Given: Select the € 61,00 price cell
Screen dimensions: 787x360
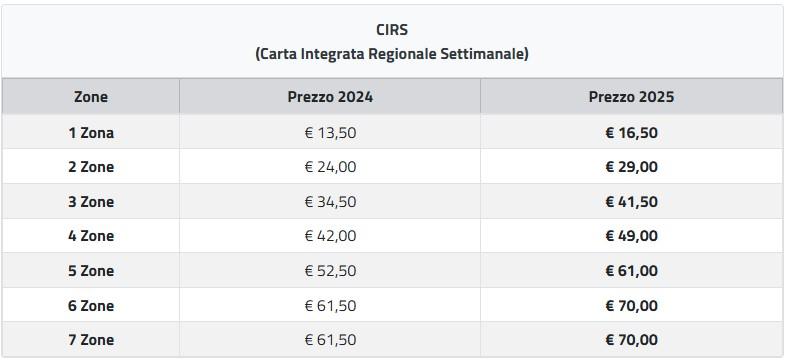Looking at the screenshot, I should coord(631,271).
